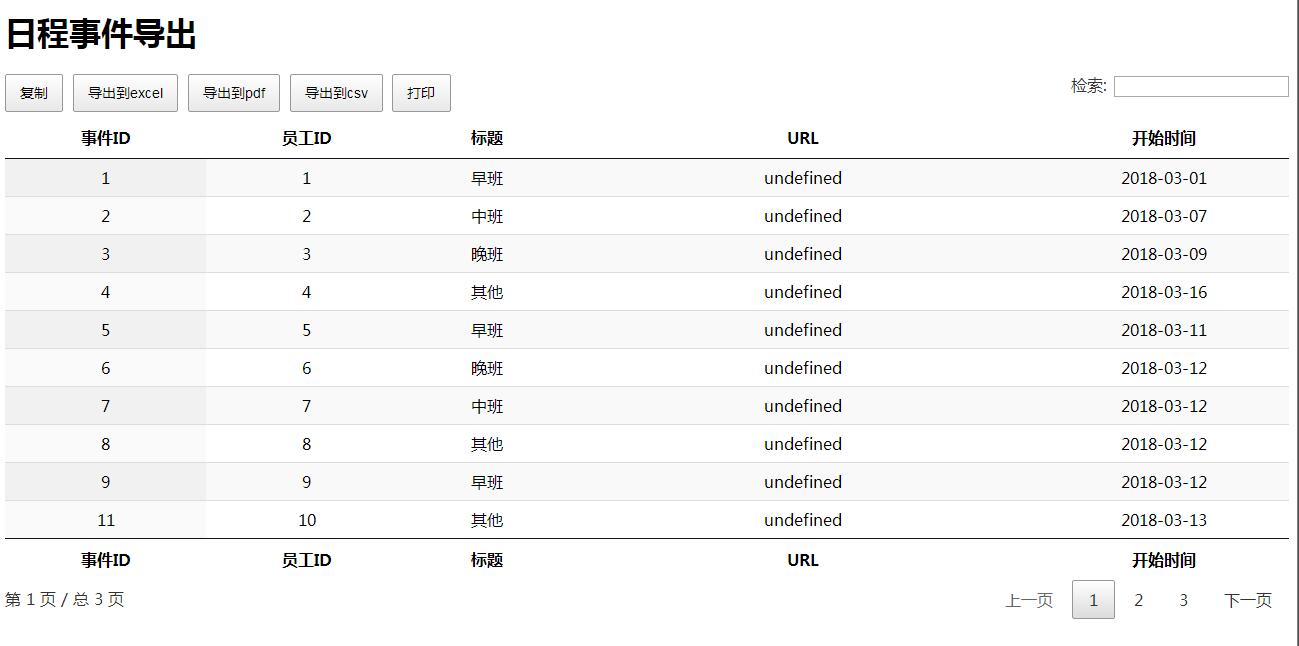Sort table by 标题 column header

coord(487,138)
